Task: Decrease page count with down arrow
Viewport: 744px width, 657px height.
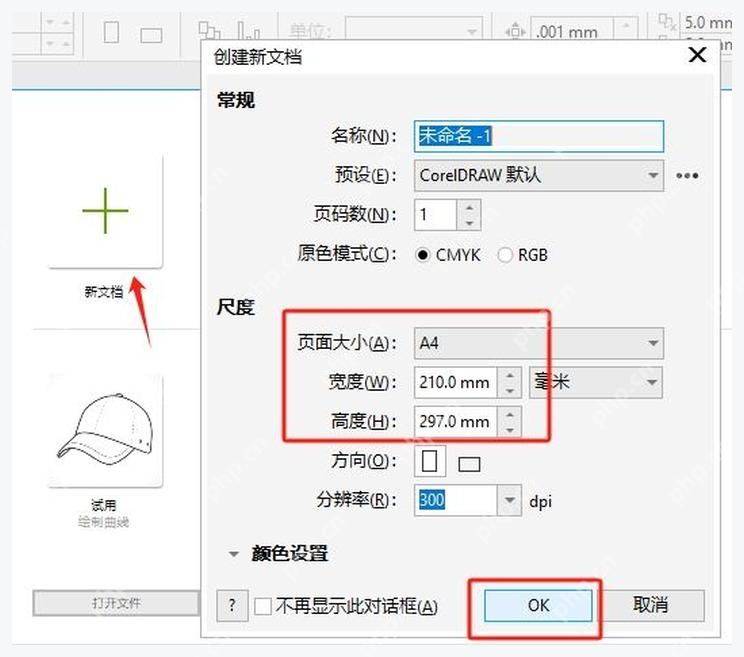Action: [469, 222]
